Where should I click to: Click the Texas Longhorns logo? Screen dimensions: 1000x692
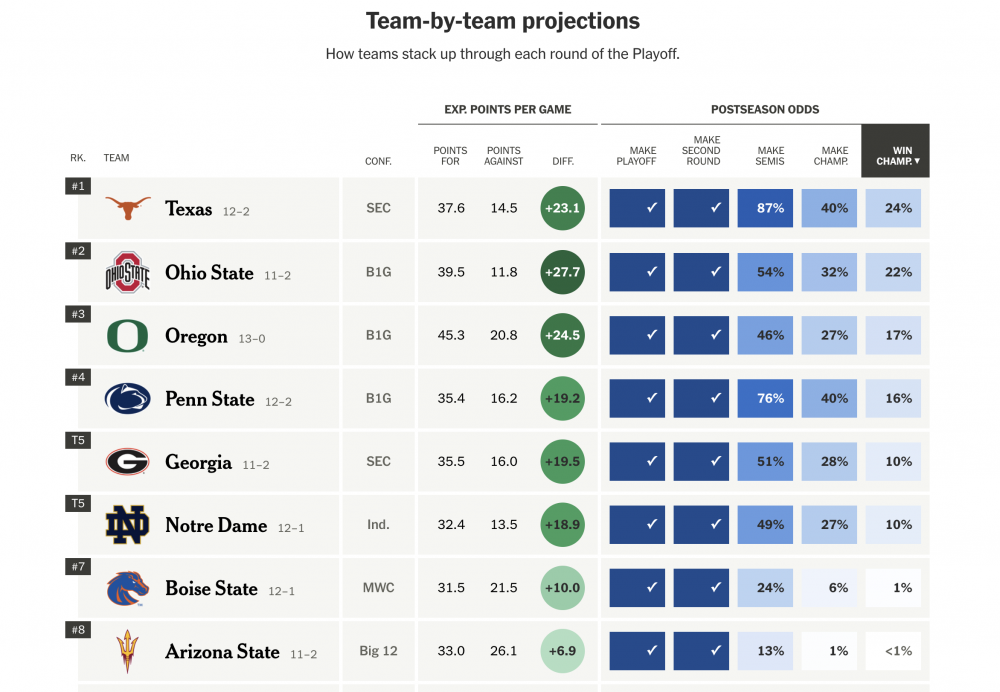[x=128, y=208]
